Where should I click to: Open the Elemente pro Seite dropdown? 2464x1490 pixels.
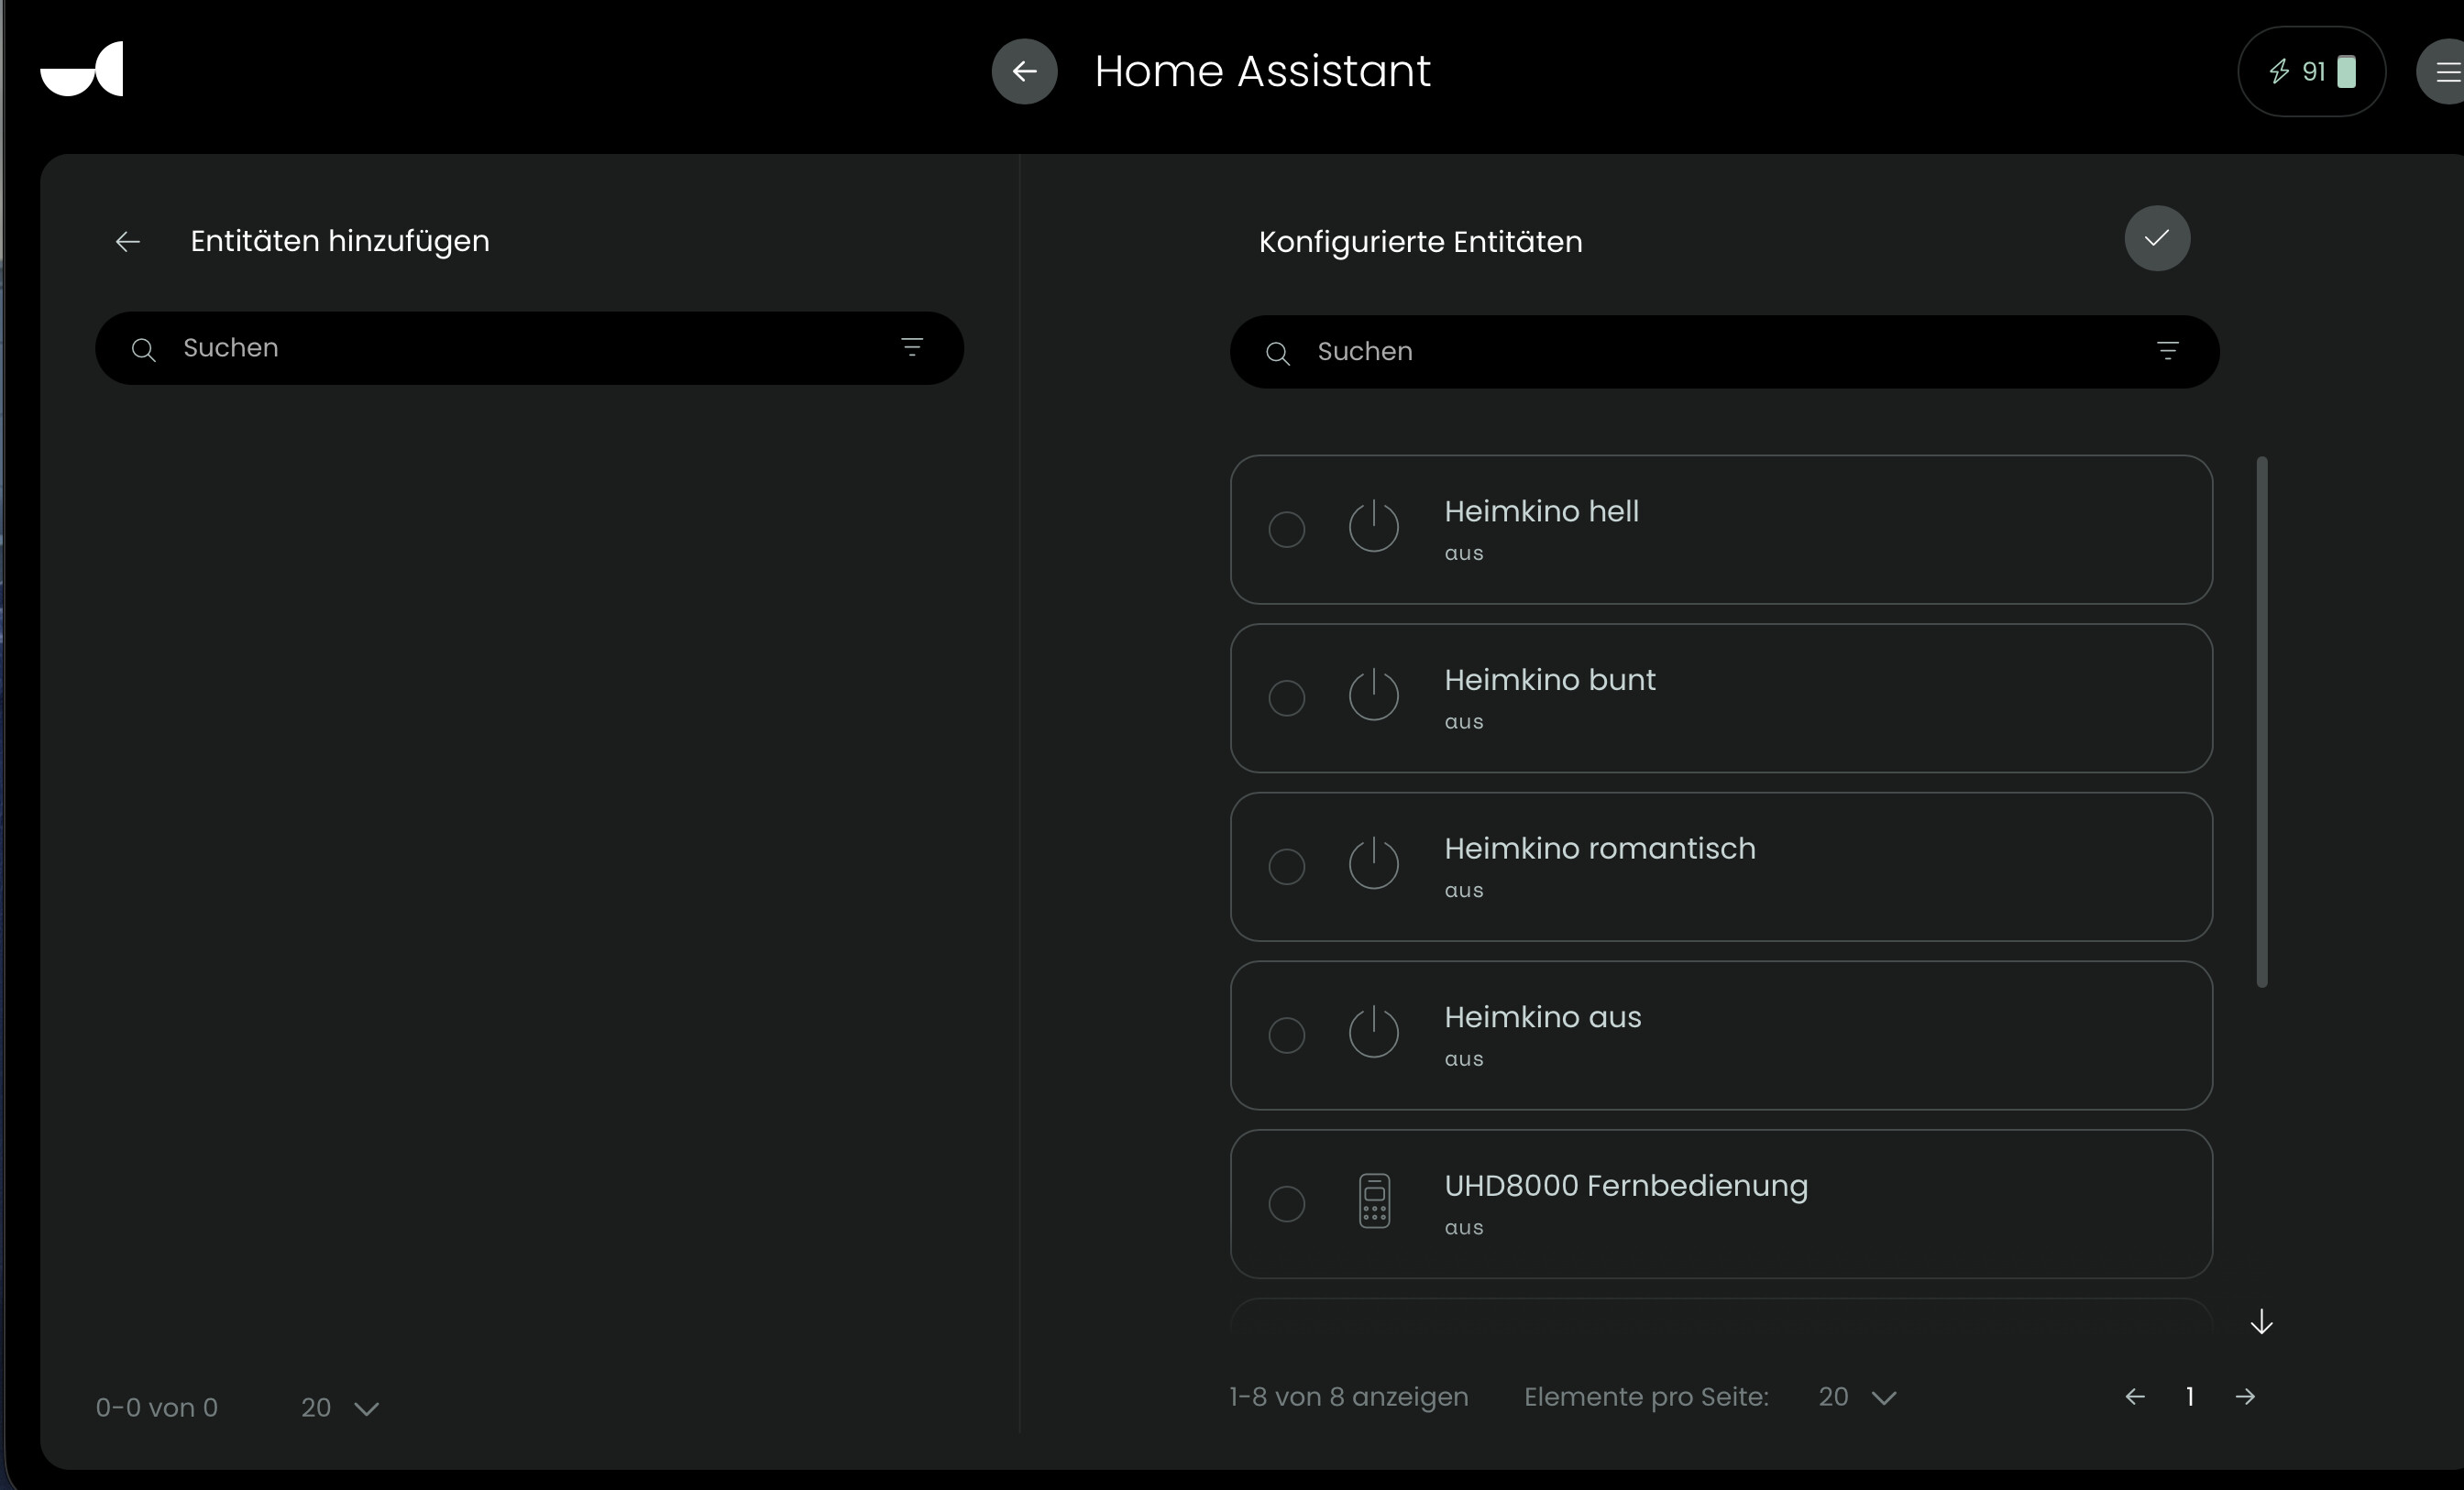pos(1856,1397)
